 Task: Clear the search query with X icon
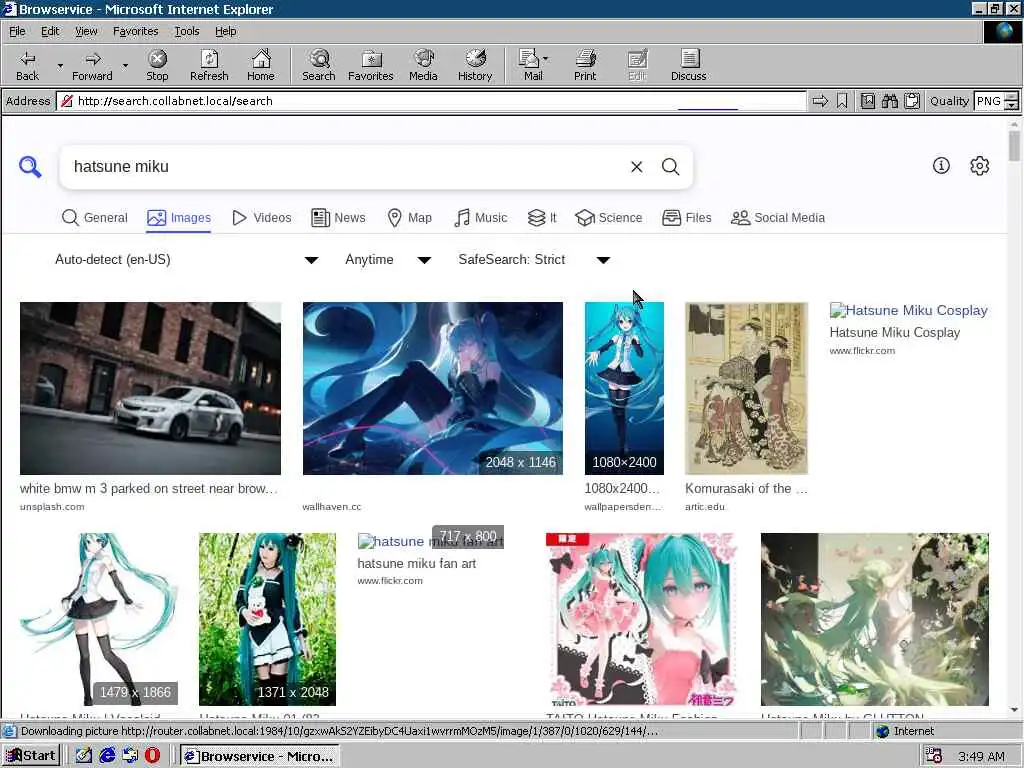(x=637, y=167)
